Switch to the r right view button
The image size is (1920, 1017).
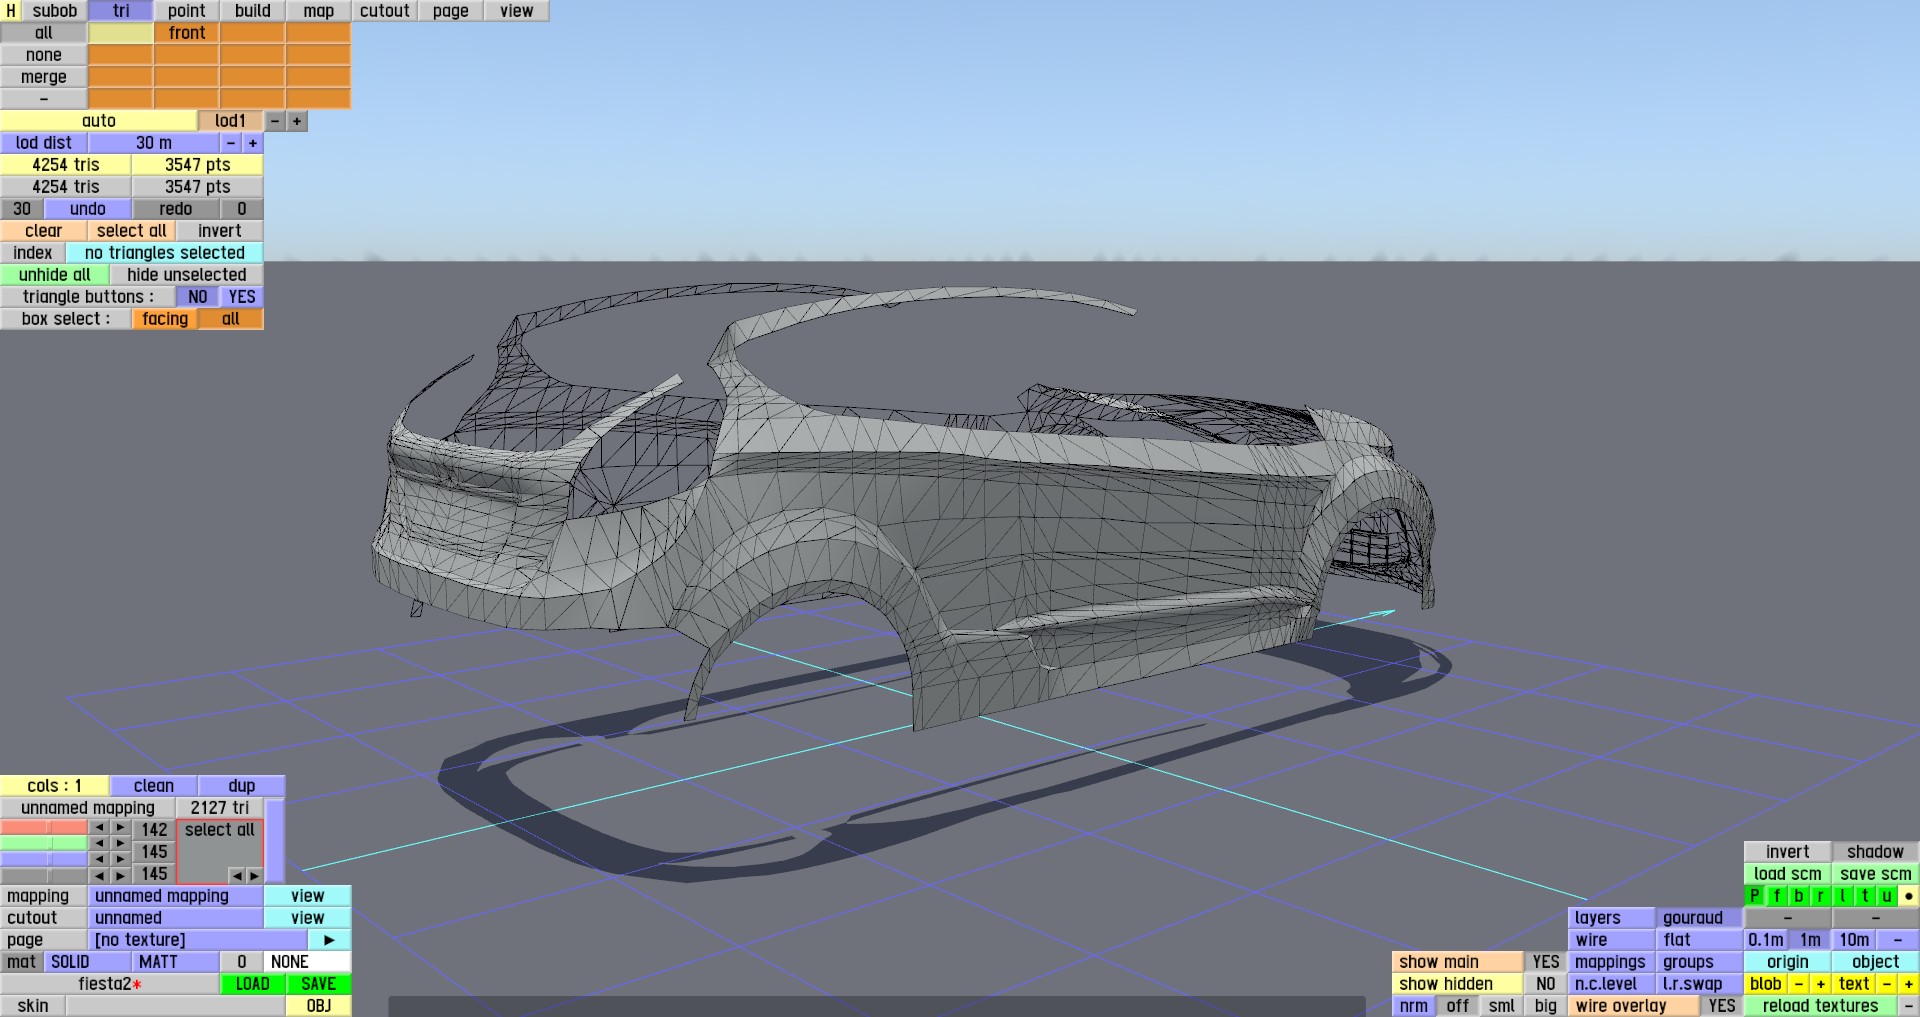[1821, 896]
